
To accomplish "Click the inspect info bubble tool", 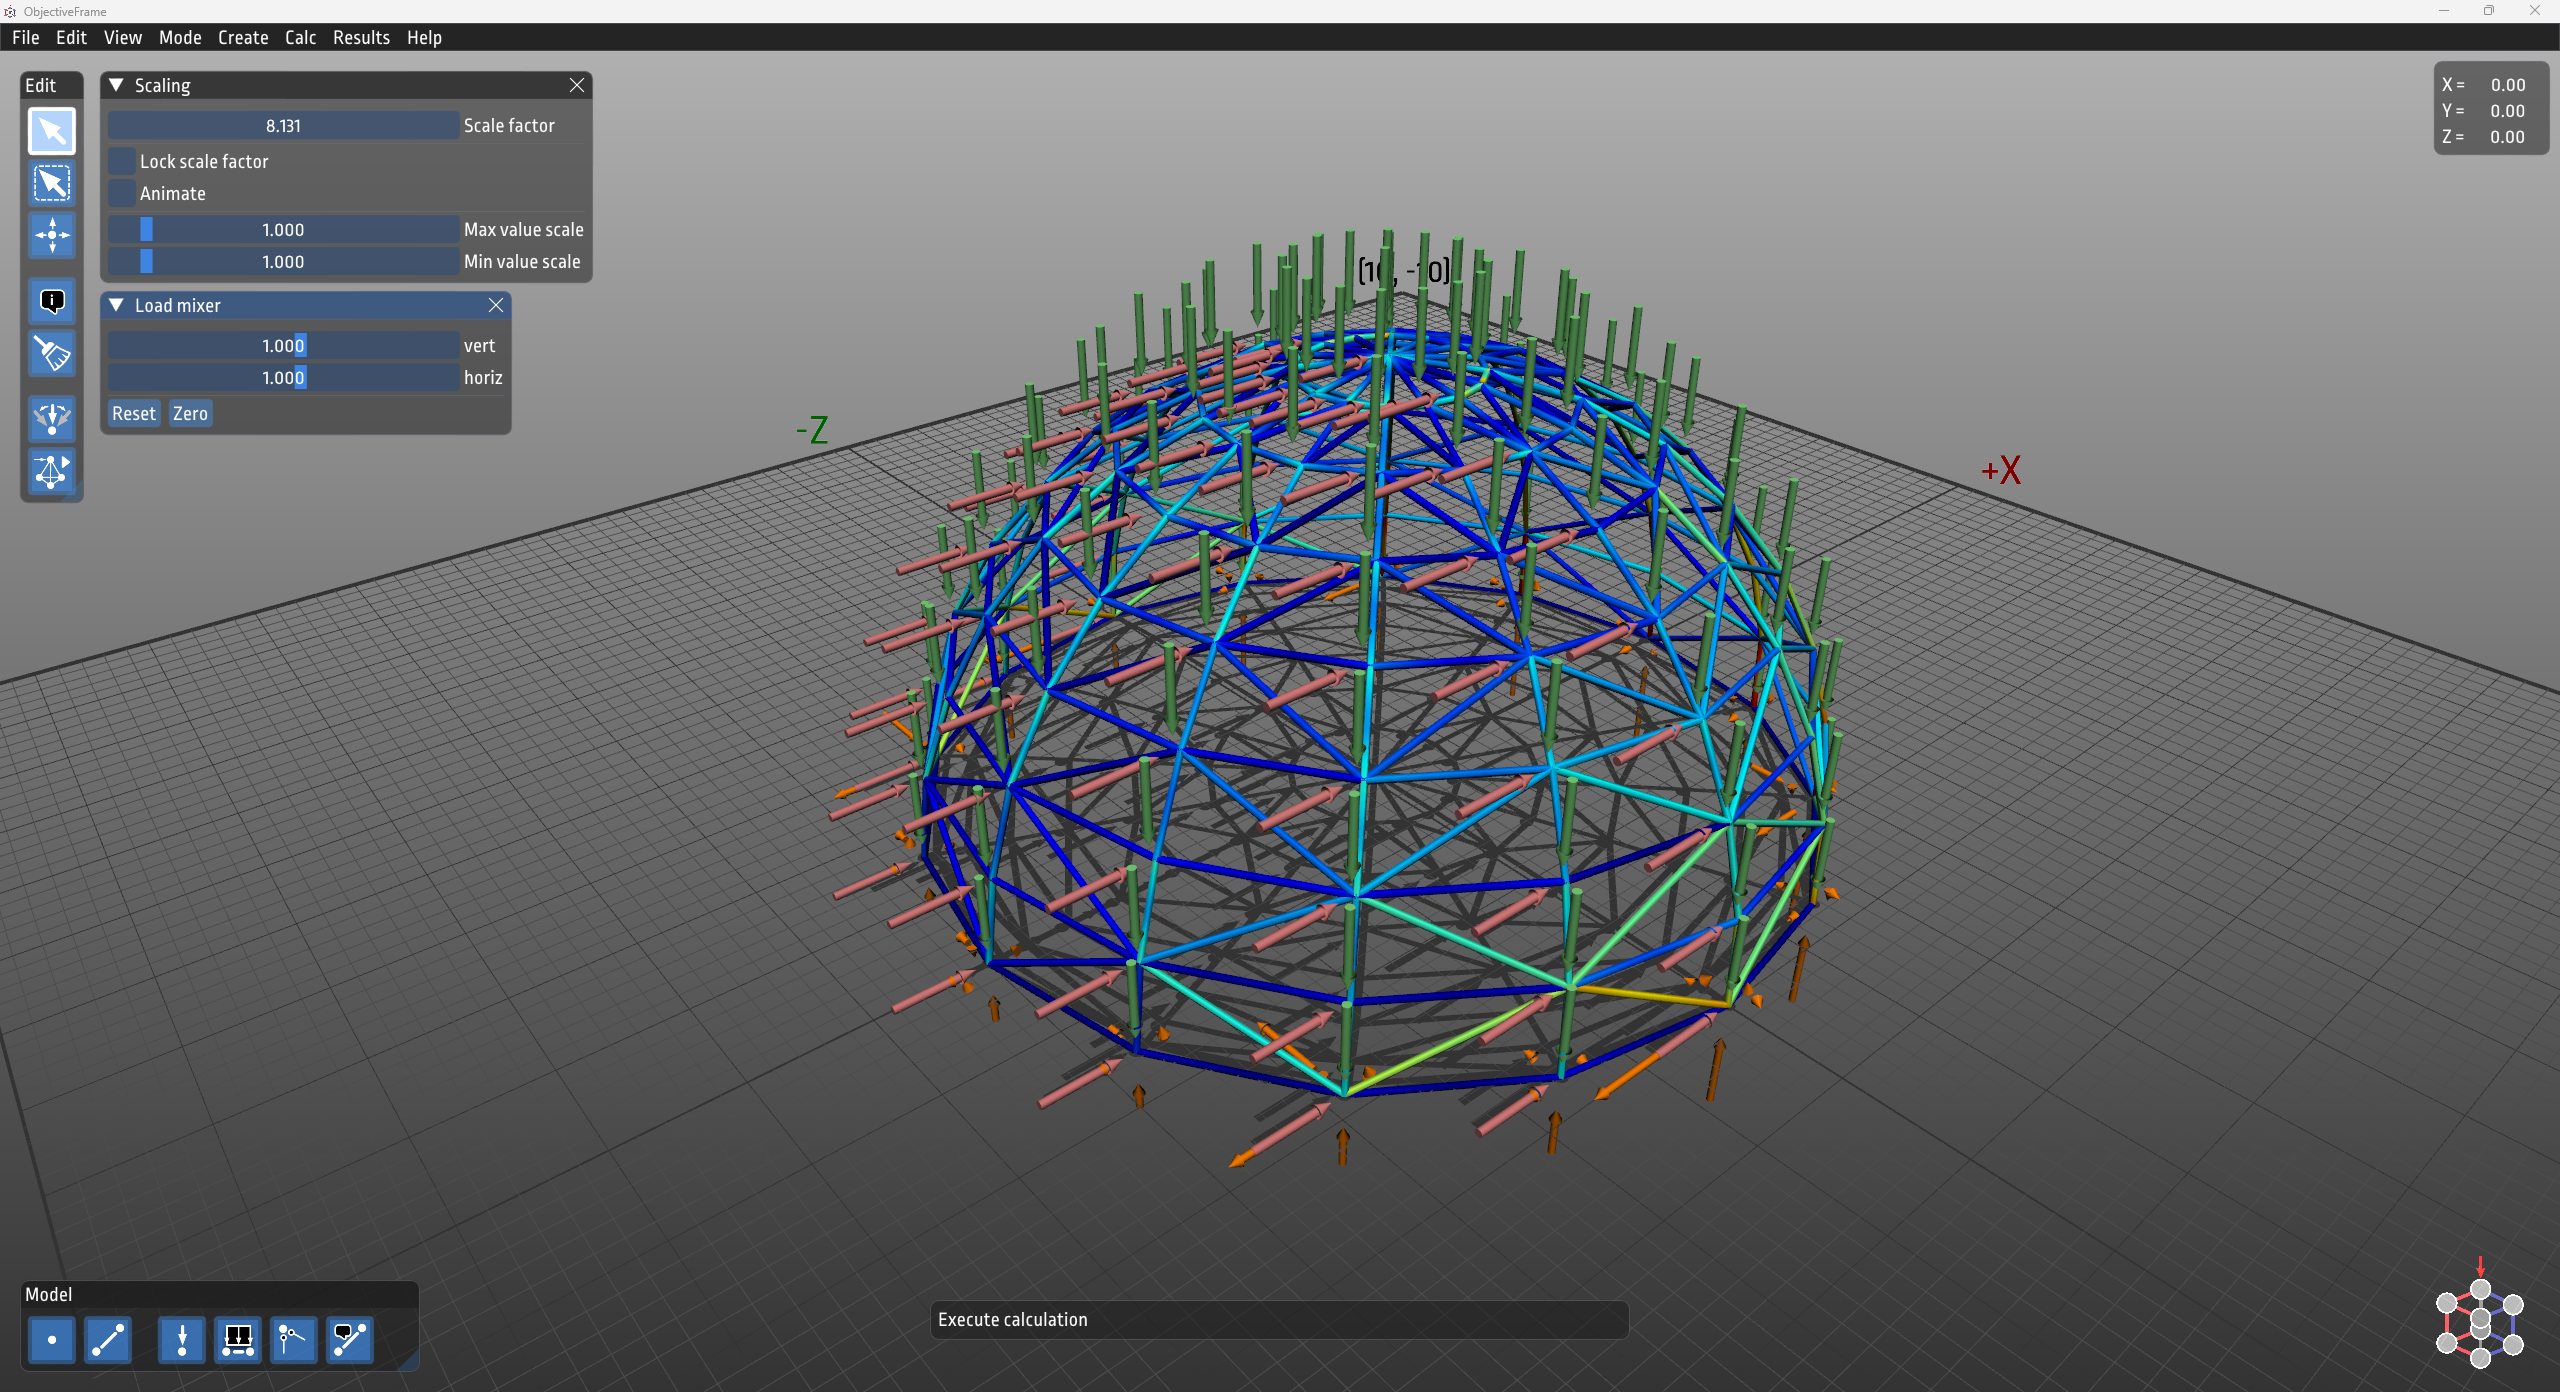I will pos(52,301).
